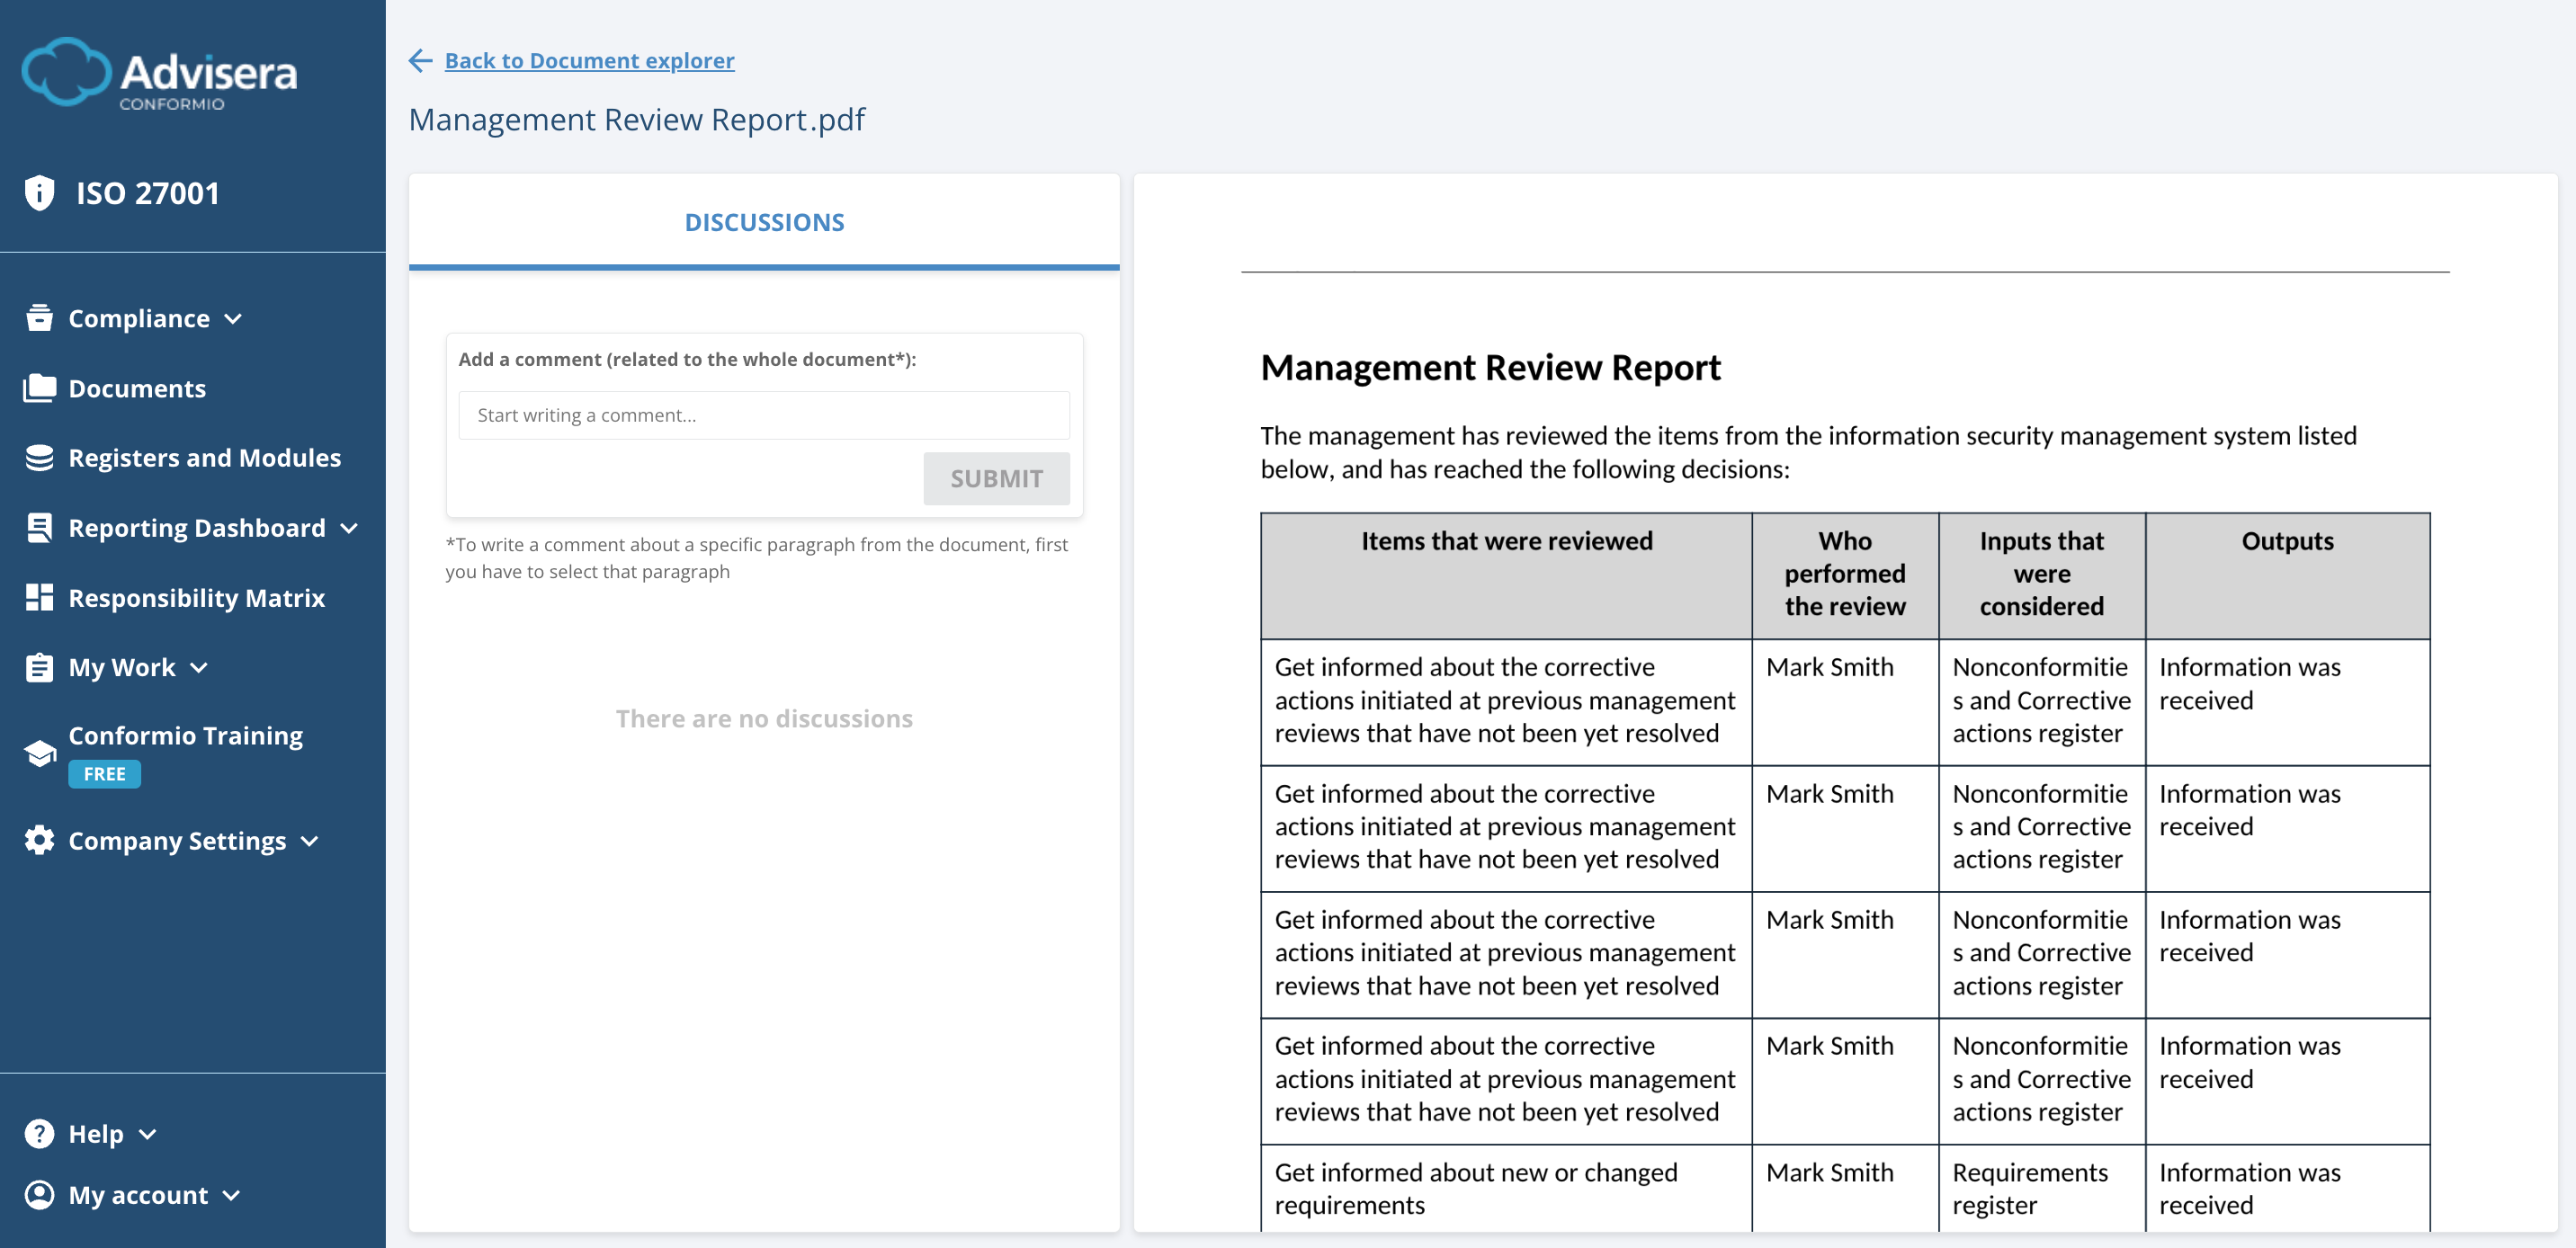Click the Help question mark icon
The height and width of the screenshot is (1248, 2576).
tap(39, 1133)
